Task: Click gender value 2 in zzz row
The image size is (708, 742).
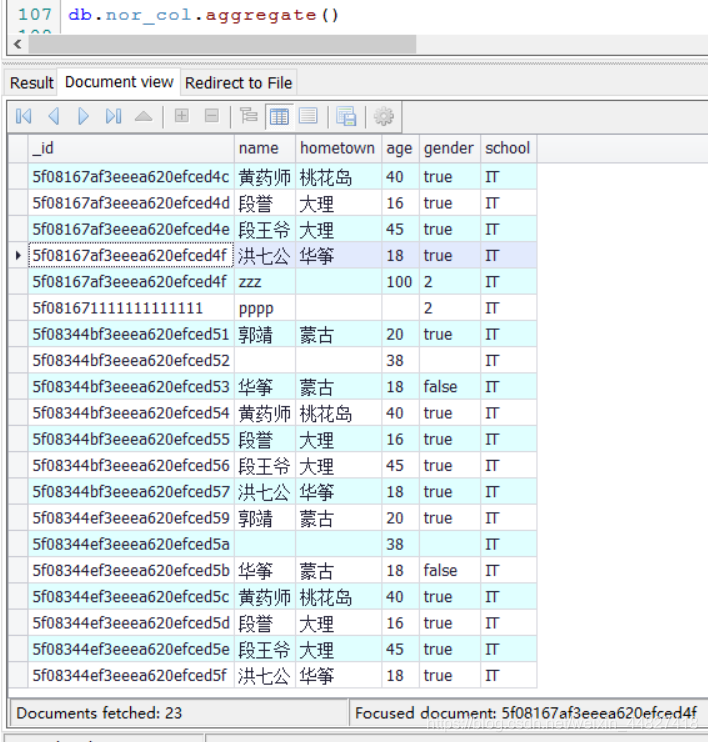Action: (450, 282)
